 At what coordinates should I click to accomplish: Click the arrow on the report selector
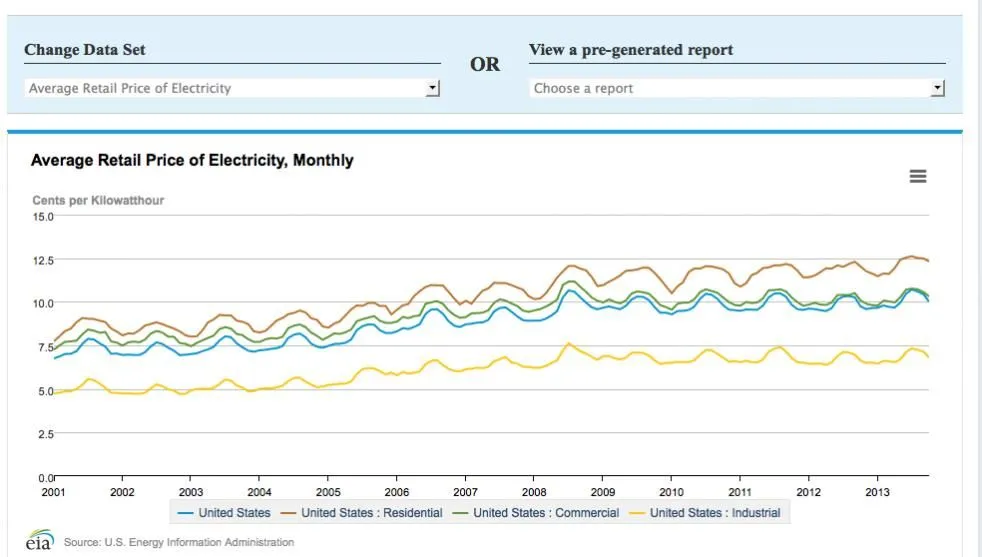(937, 88)
